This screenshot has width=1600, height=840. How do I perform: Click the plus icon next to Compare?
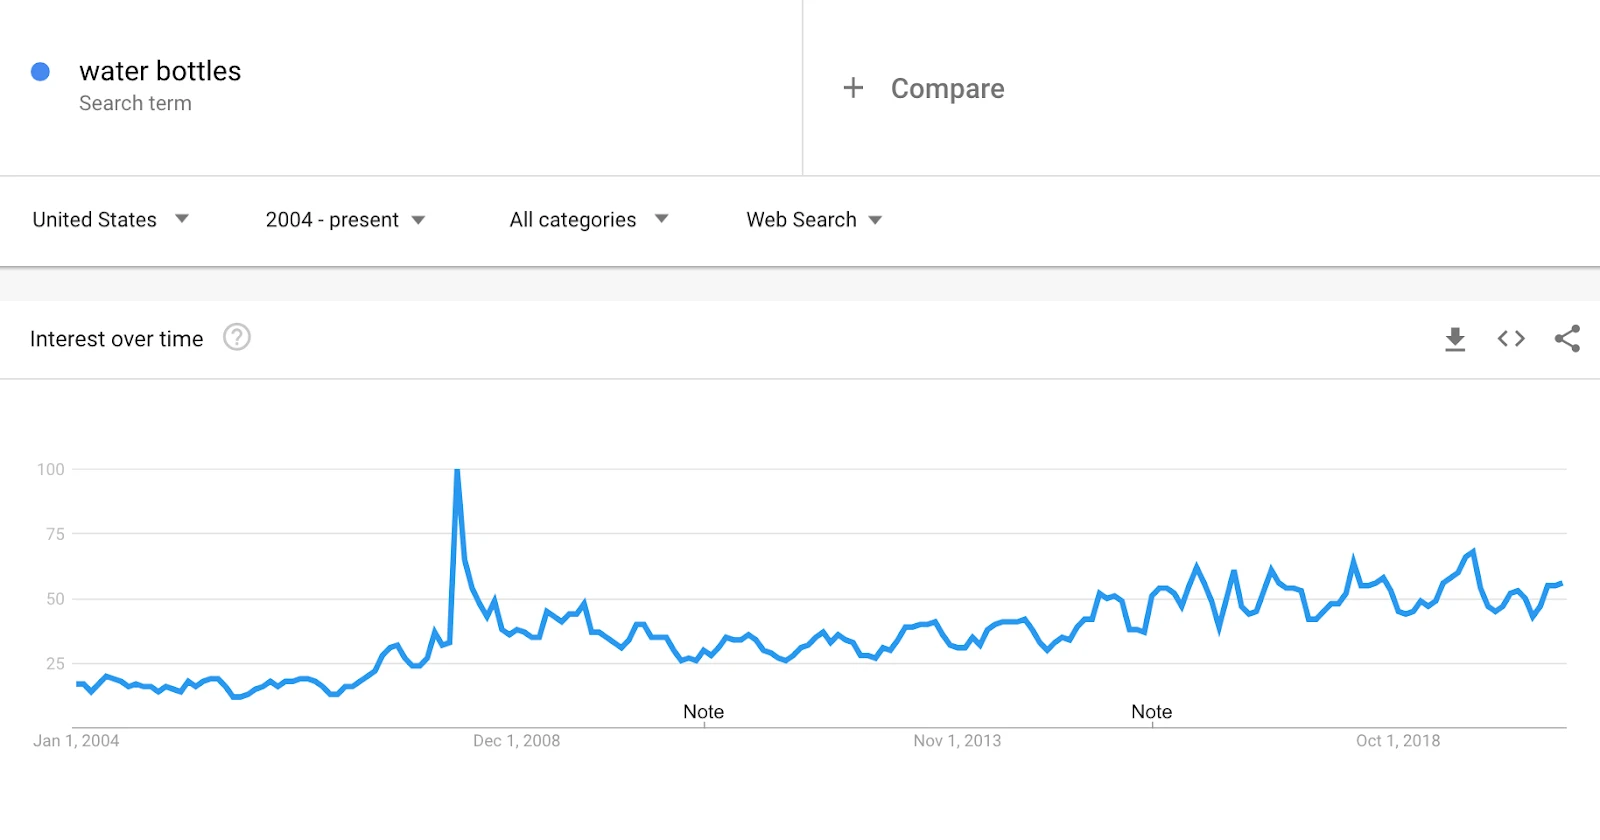853,88
